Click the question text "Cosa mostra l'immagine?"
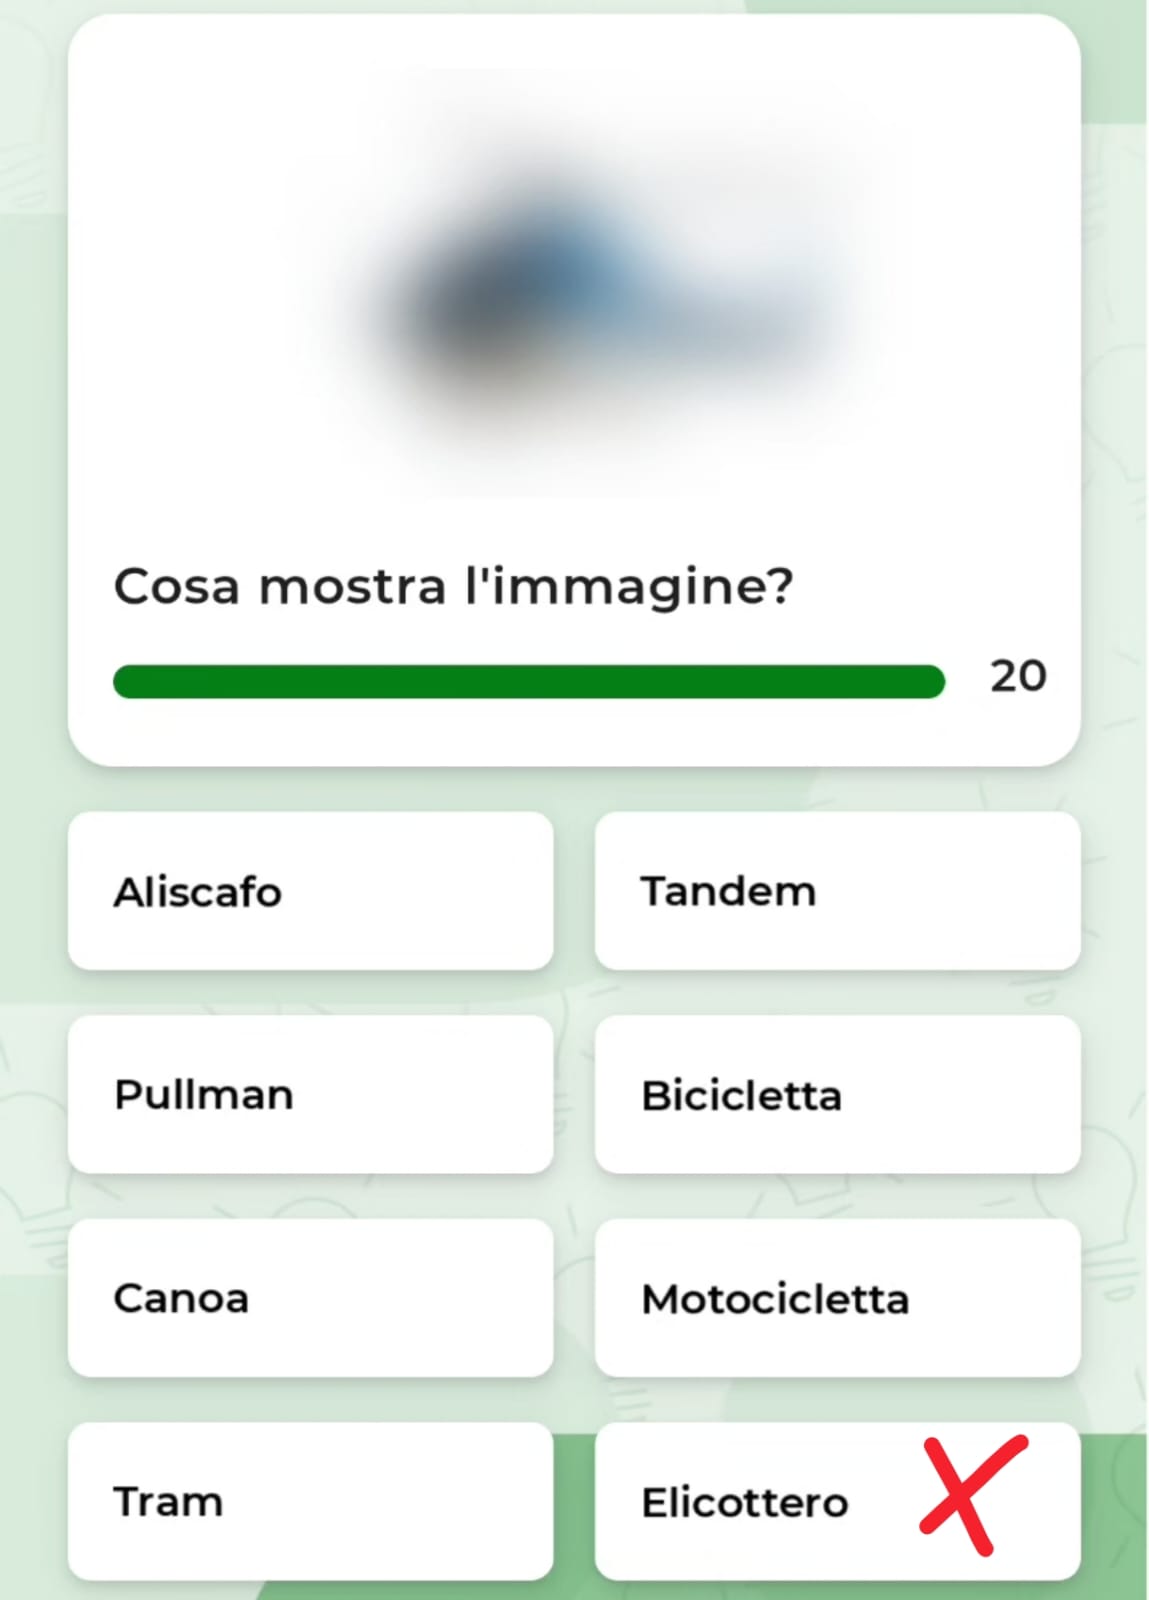1149x1600 pixels. coord(453,586)
